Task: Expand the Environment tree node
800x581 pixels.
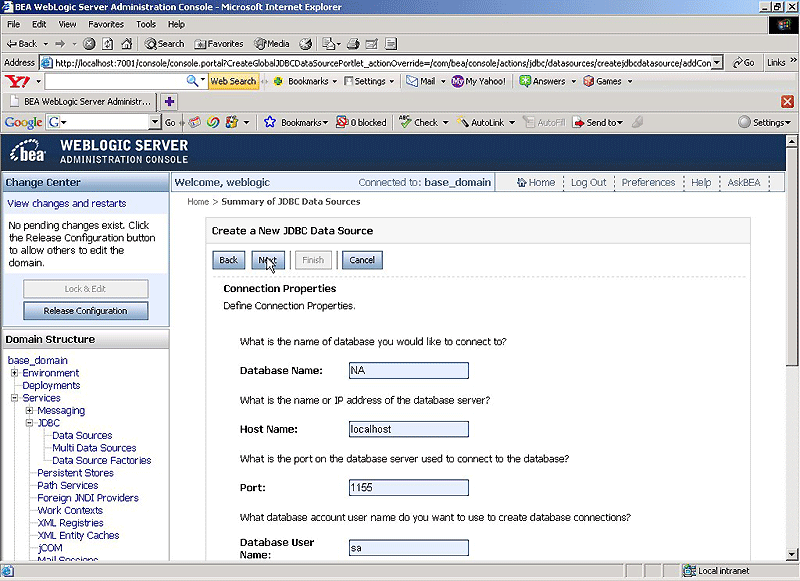Action: click(14, 373)
